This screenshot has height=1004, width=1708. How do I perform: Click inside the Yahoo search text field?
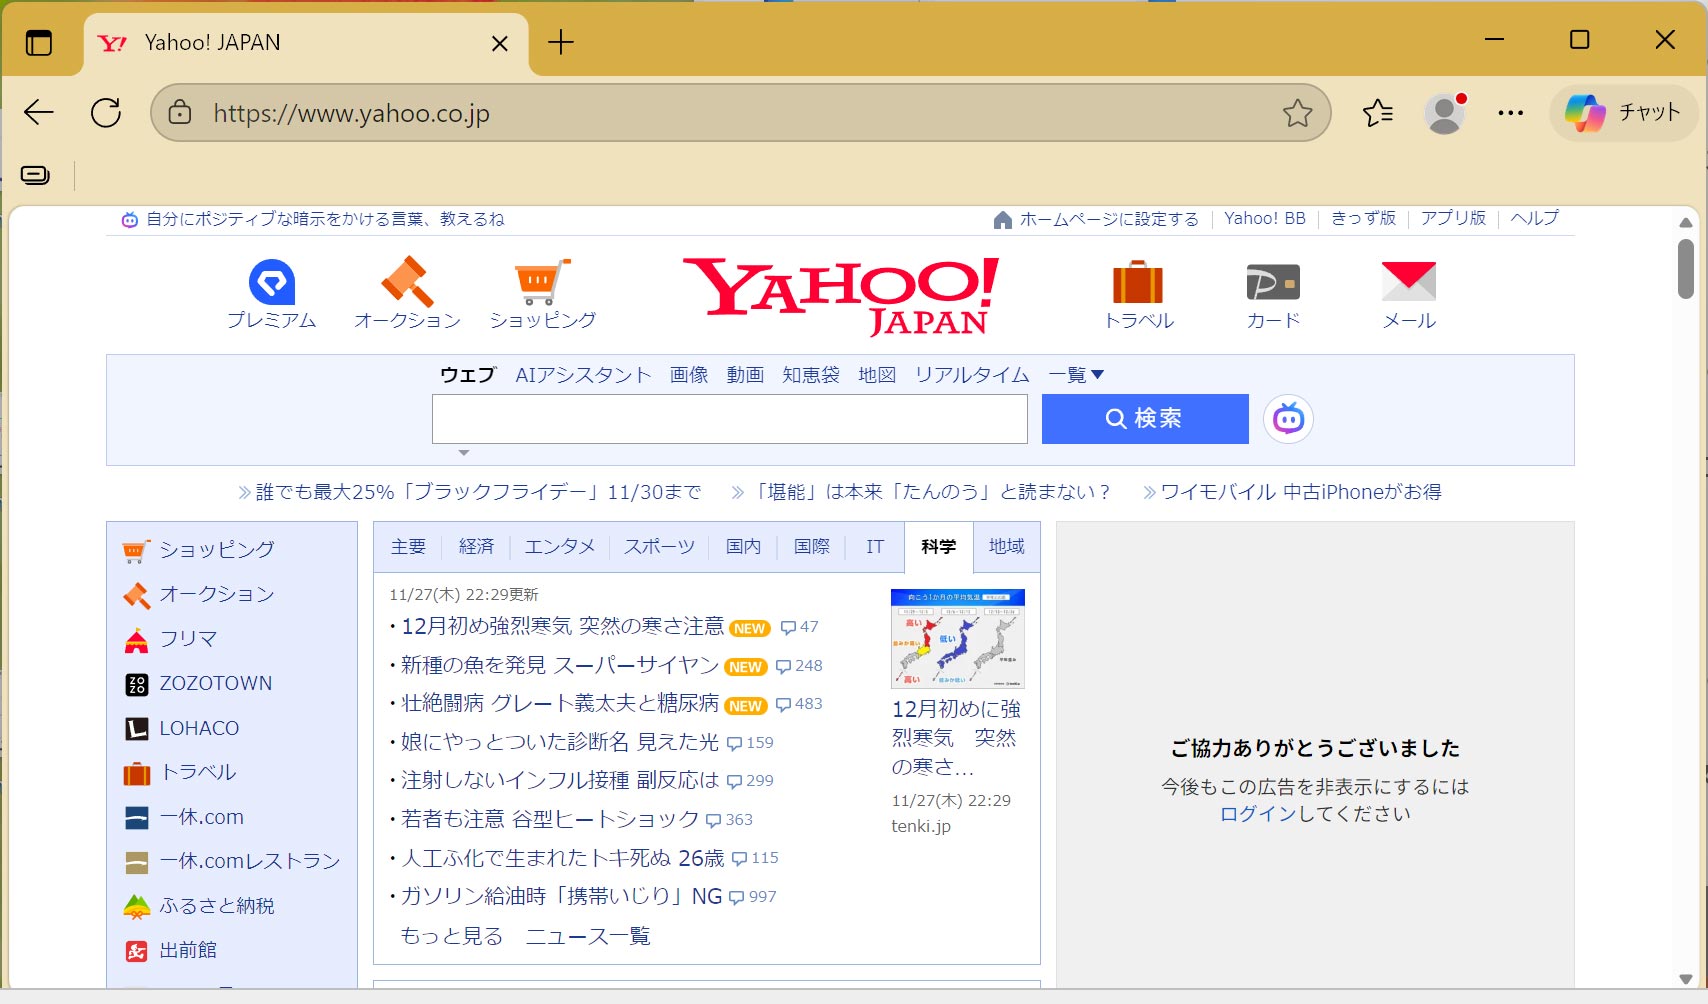click(729, 419)
